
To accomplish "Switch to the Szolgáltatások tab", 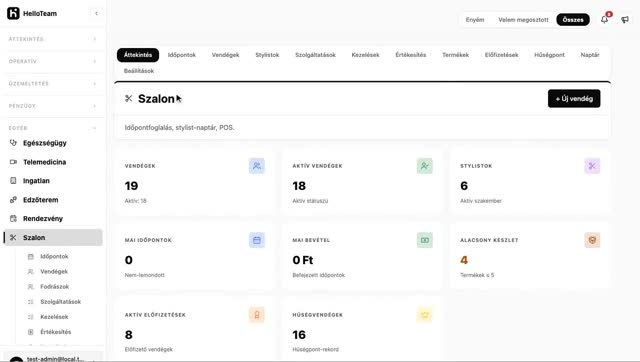I will [316, 55].
